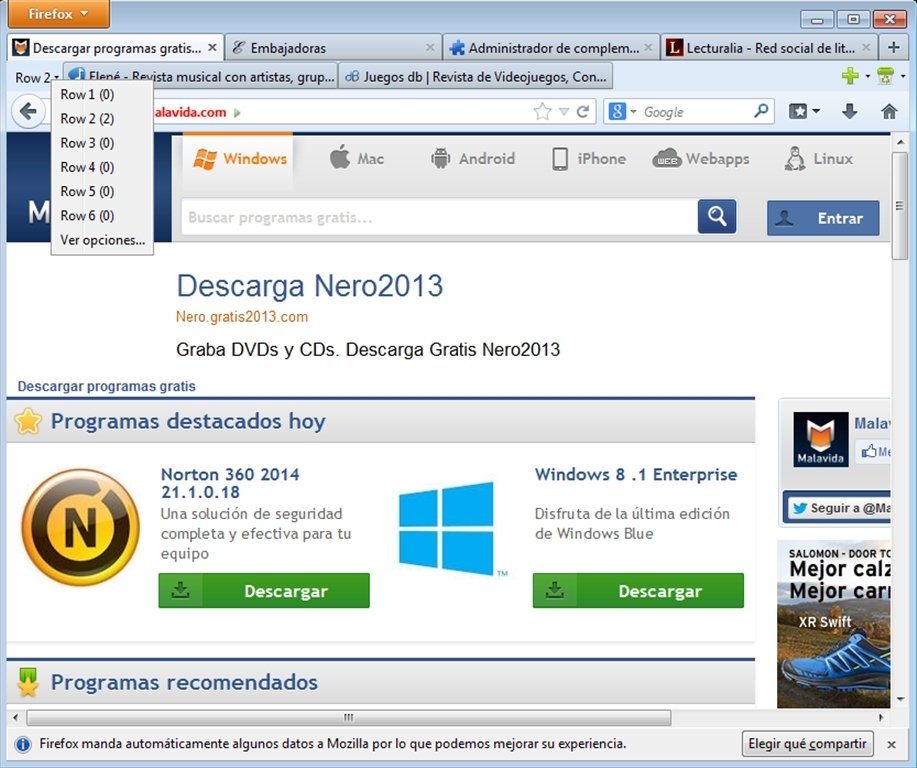The image size is (917, 768).
Task: Select the Mac platform tab
Action: (x=357, y=159)
